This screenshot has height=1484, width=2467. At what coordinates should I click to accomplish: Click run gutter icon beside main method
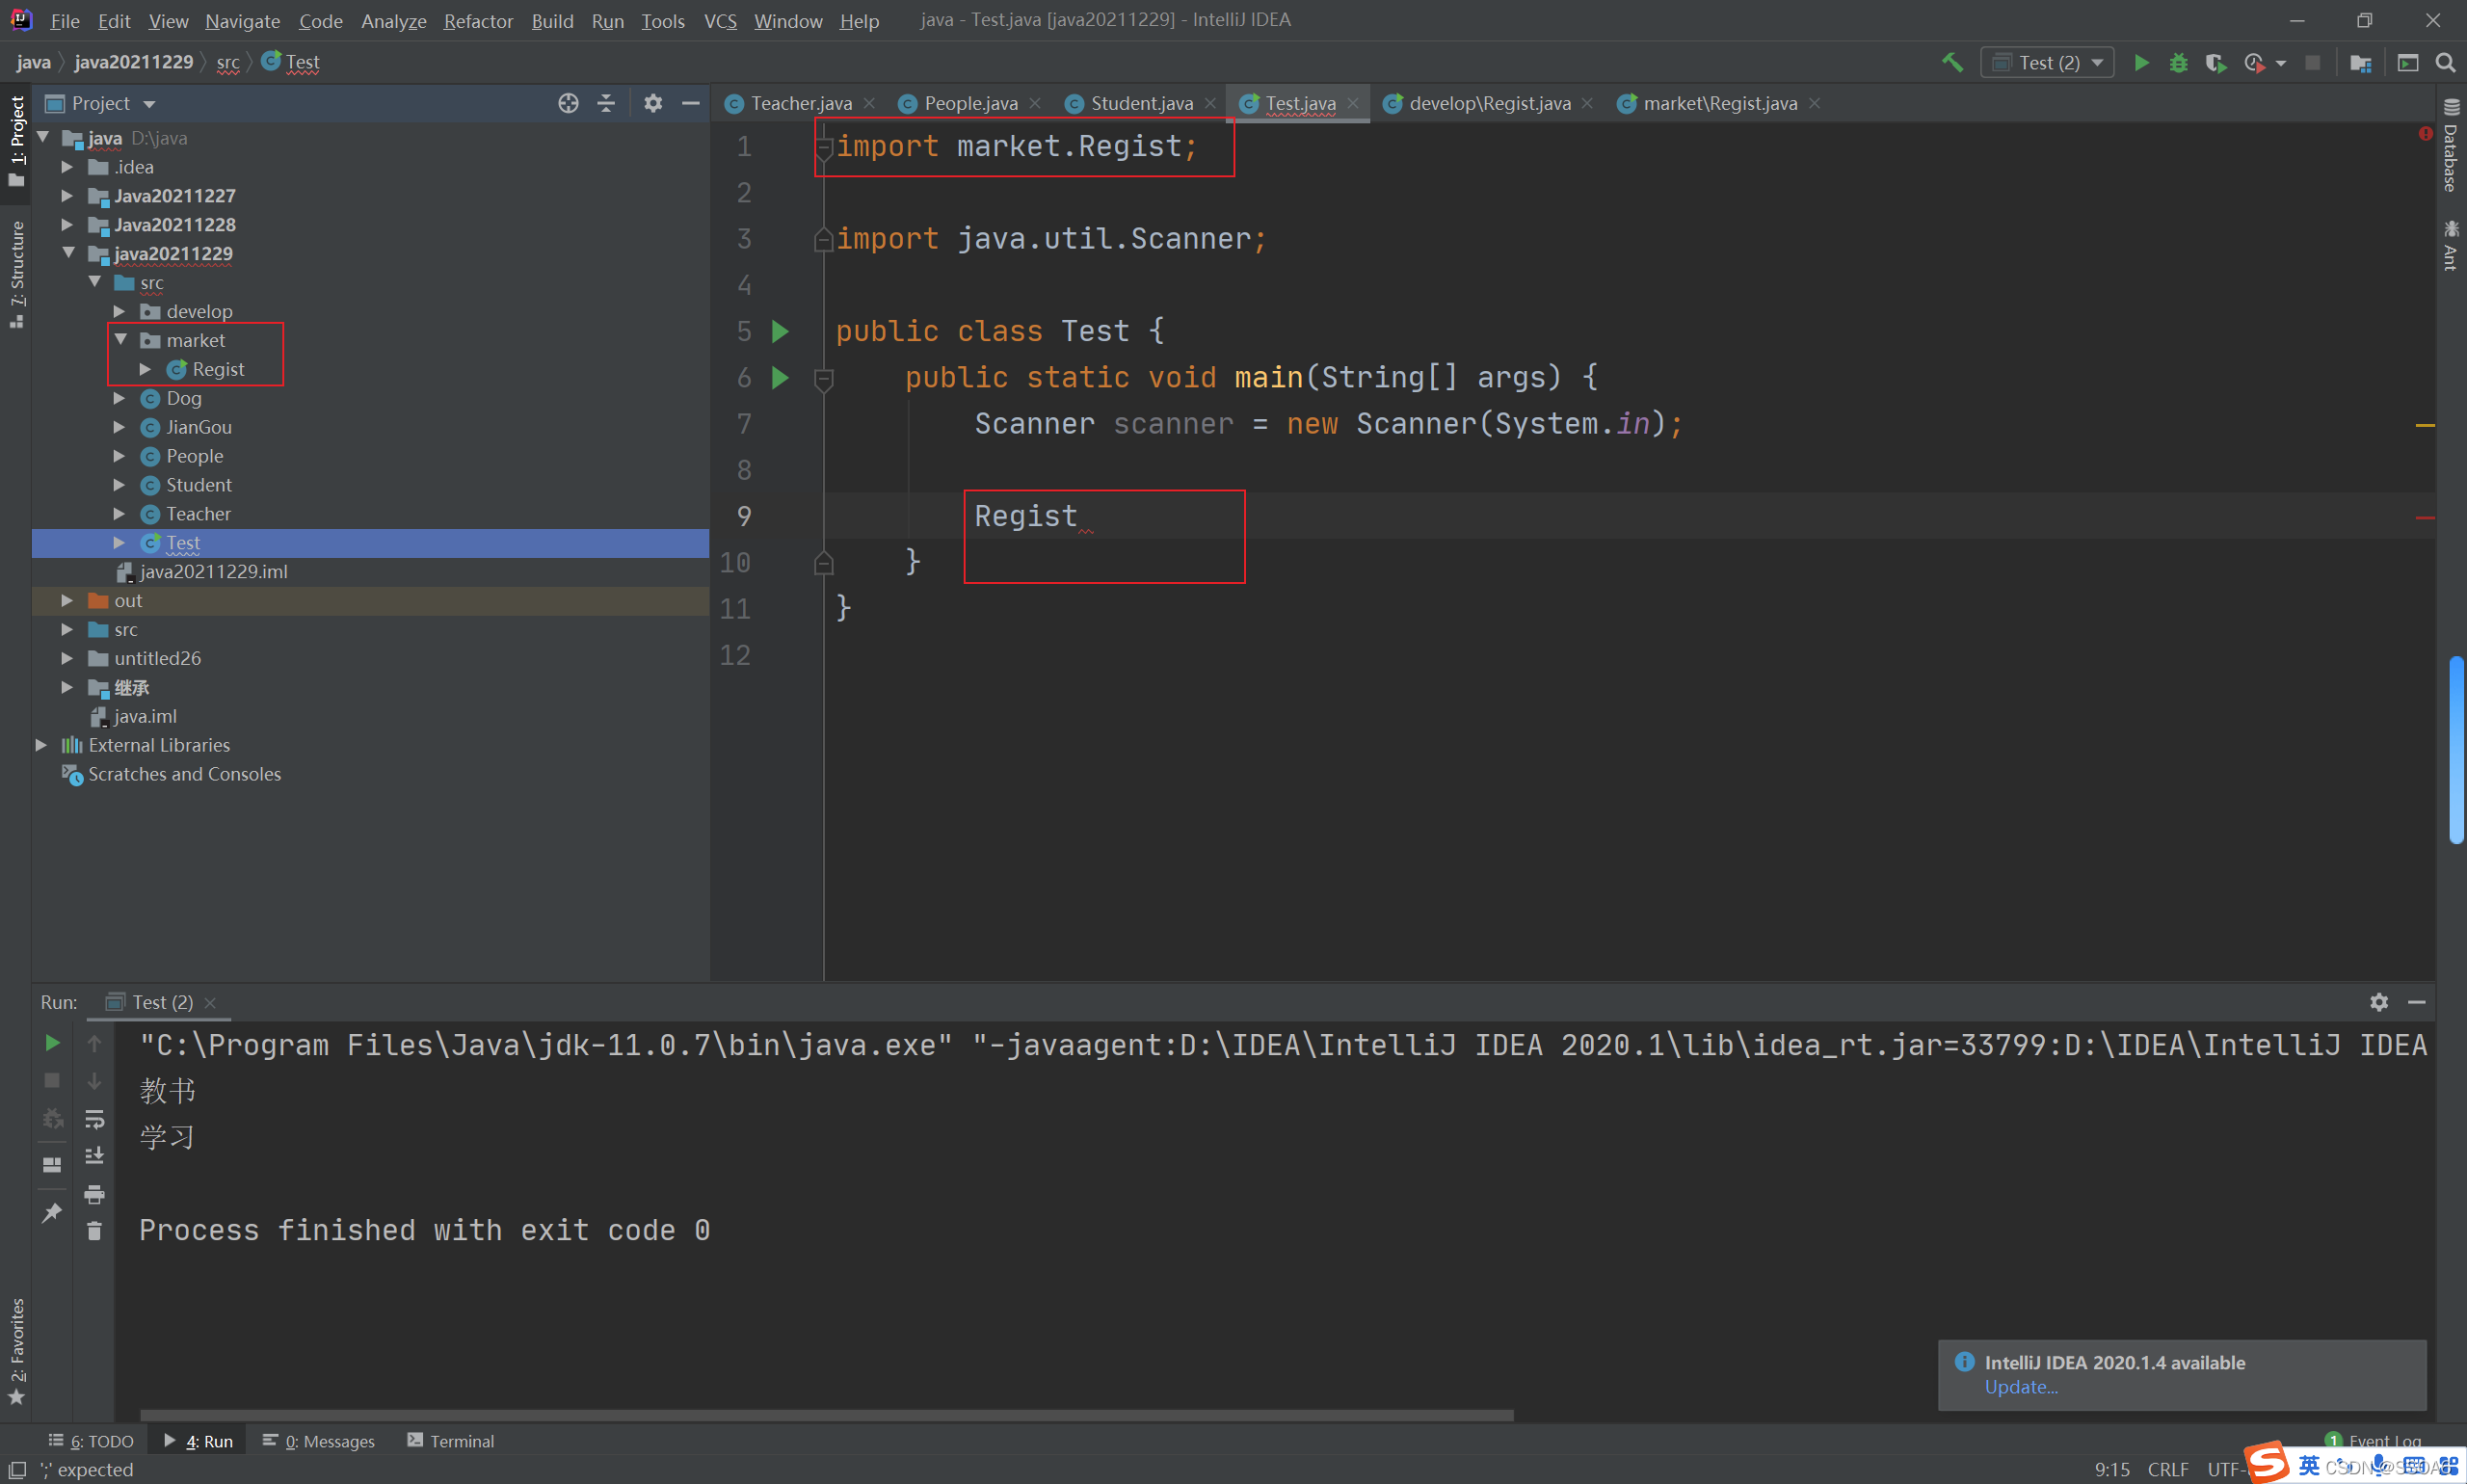click(780, 377)
